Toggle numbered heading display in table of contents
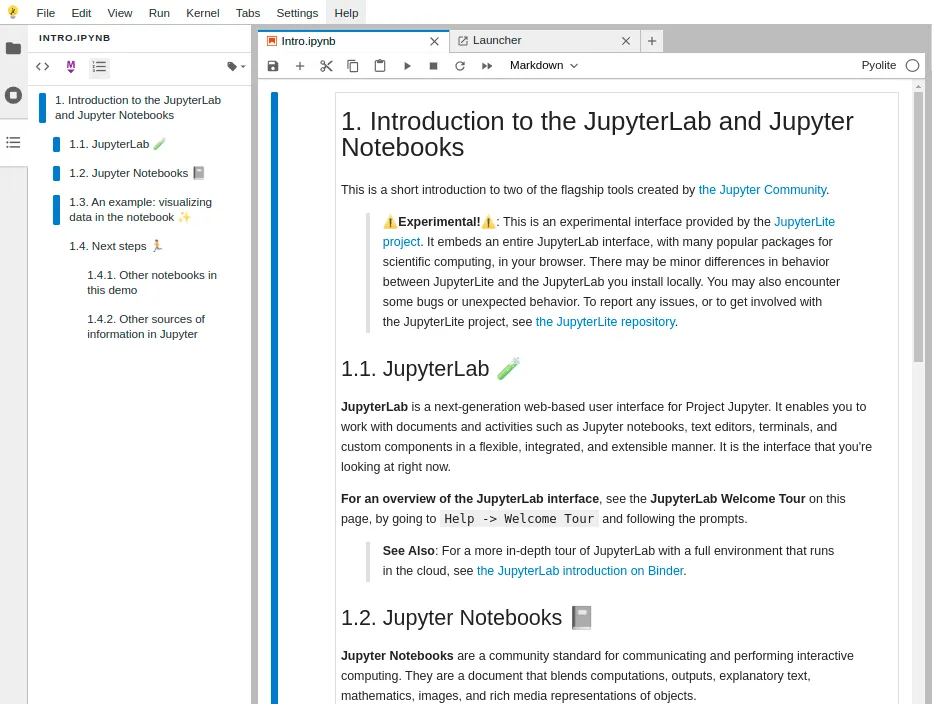Image resolution: width=932 pixels, height=704 pixels. tap(99, 66)
